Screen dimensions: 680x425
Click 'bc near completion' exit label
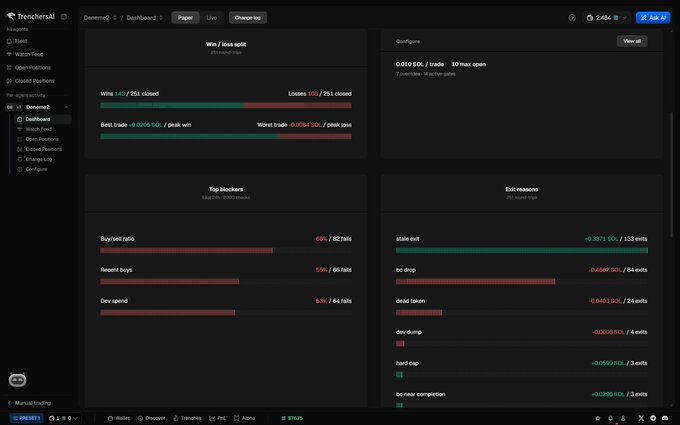(x=421, y=394)
